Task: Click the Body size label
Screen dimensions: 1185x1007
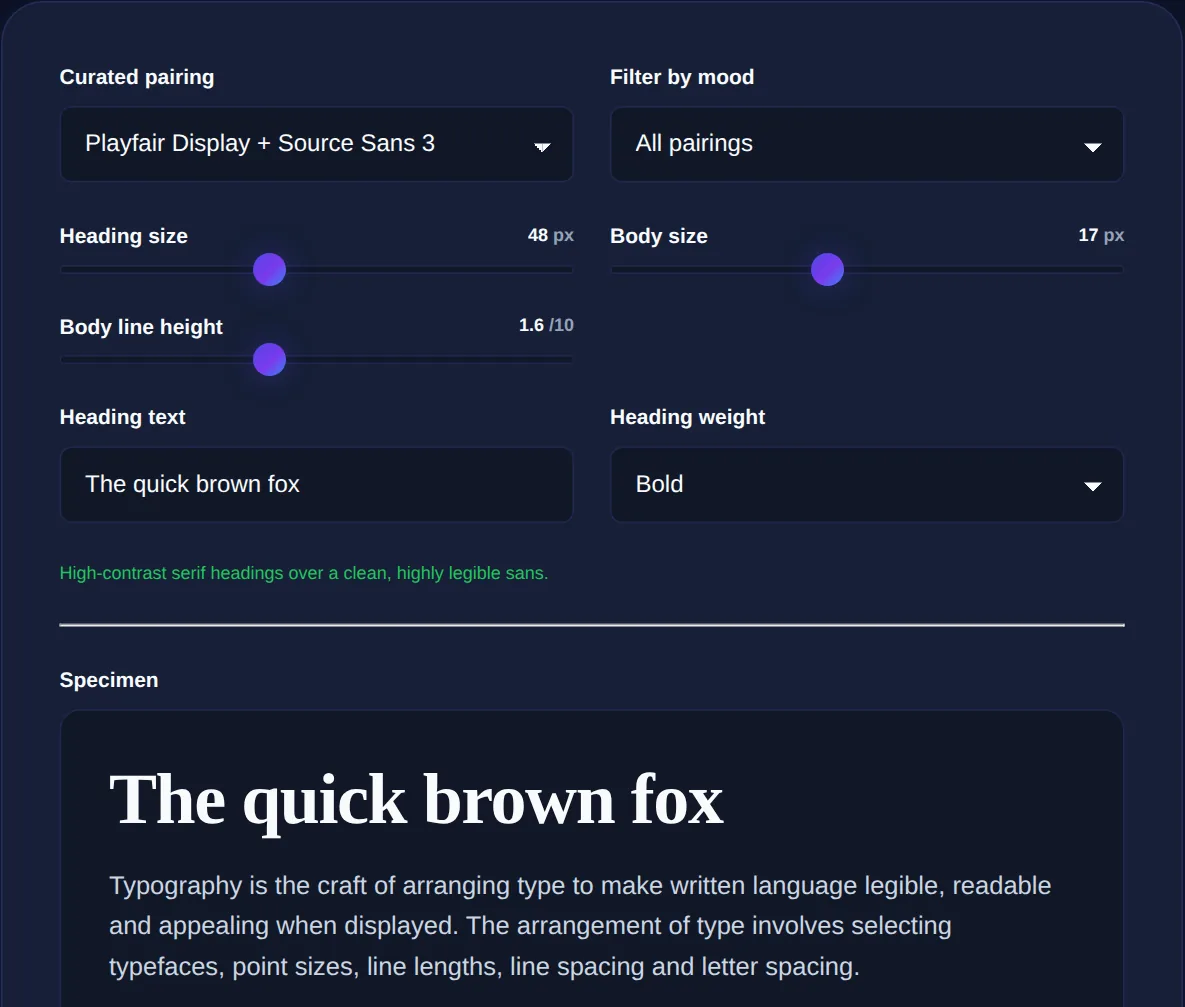Action: click(x=658, y=236)
